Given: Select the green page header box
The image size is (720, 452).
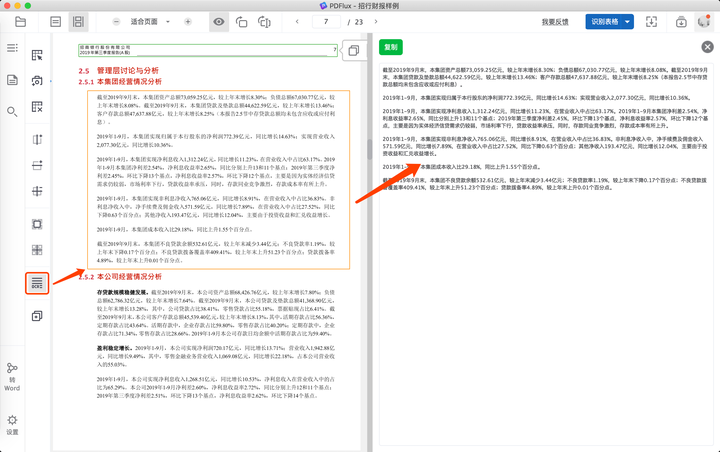Looking at the screenshot, I should (x=208, y=51).
